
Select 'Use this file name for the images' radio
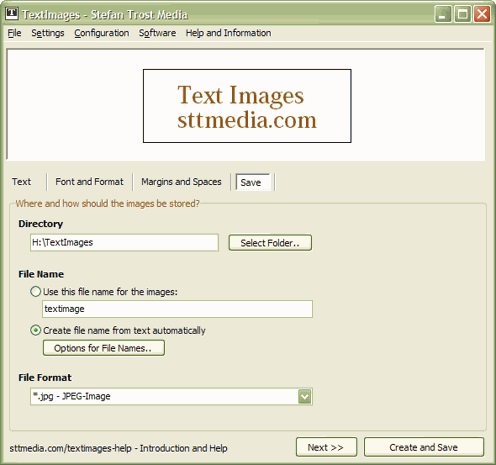[x=36, y=292]
